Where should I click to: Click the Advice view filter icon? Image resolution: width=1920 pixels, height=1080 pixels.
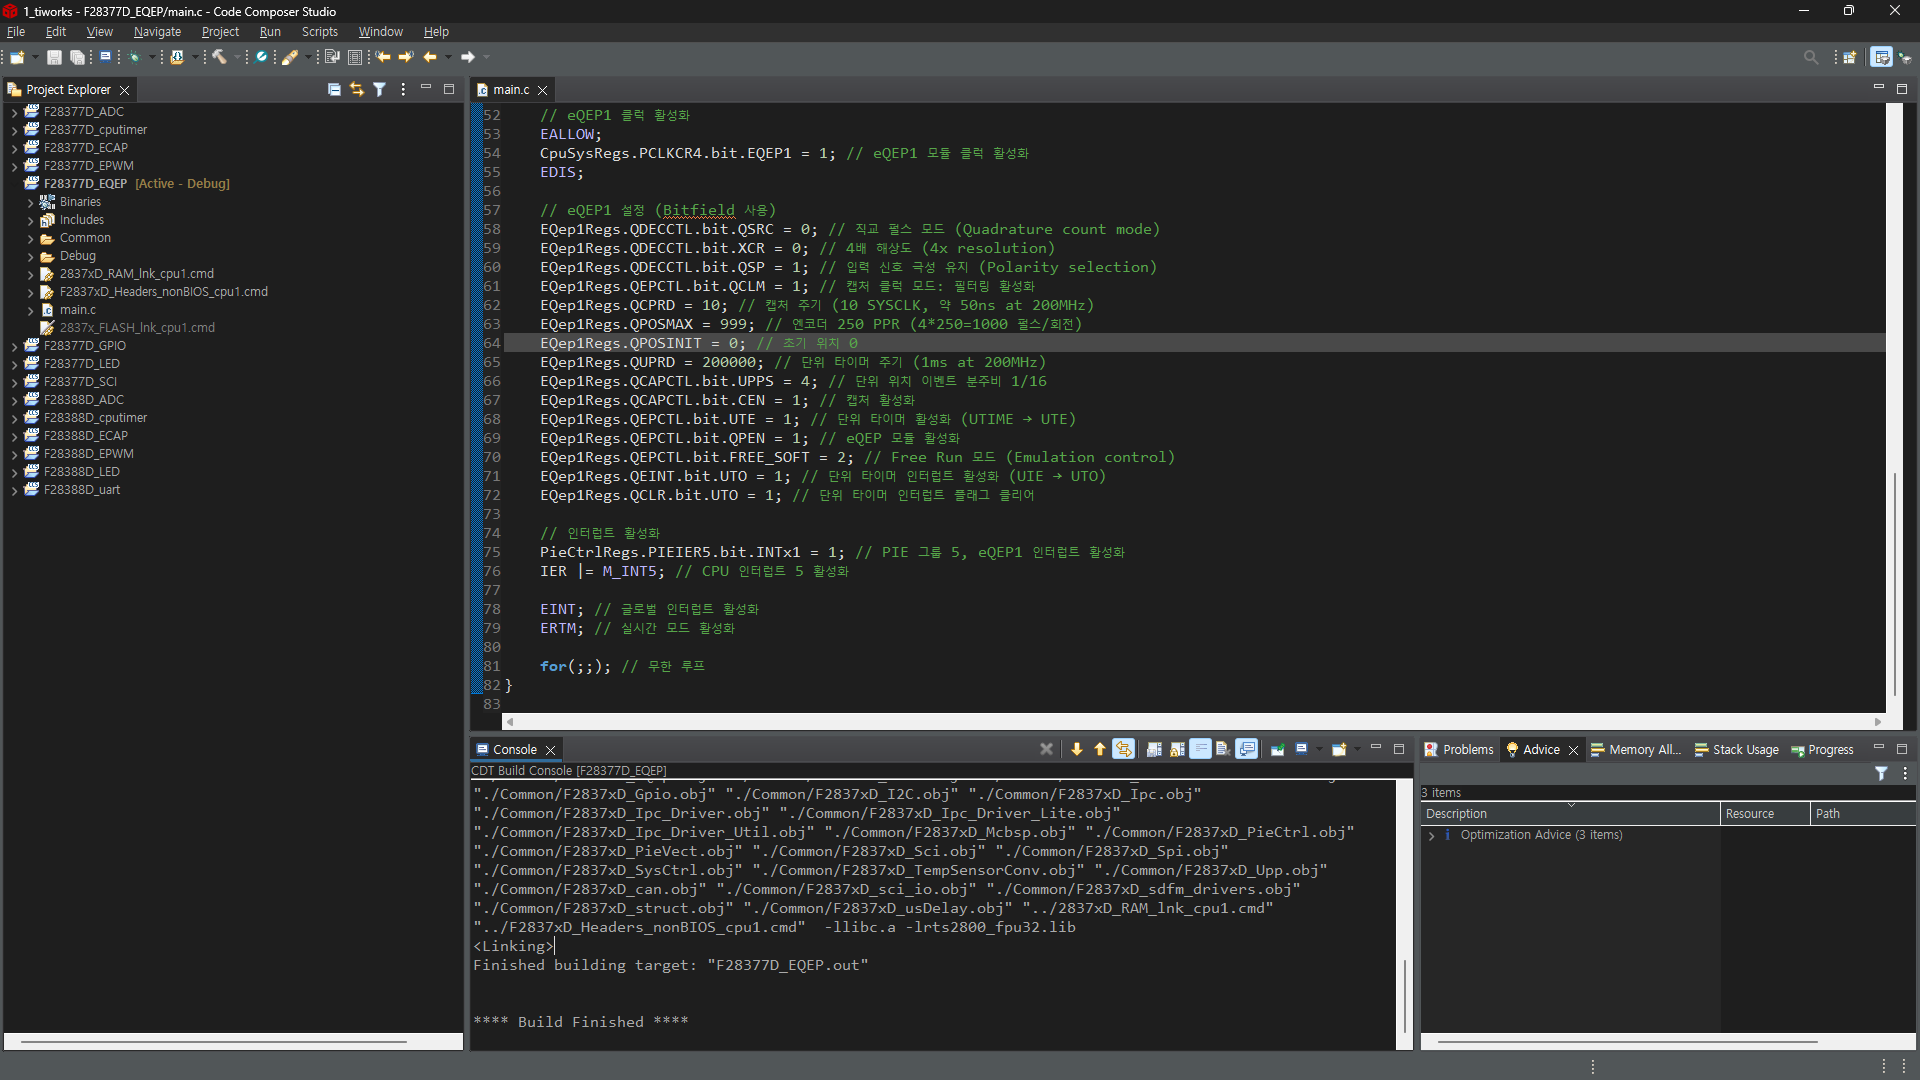[1880, 773]
